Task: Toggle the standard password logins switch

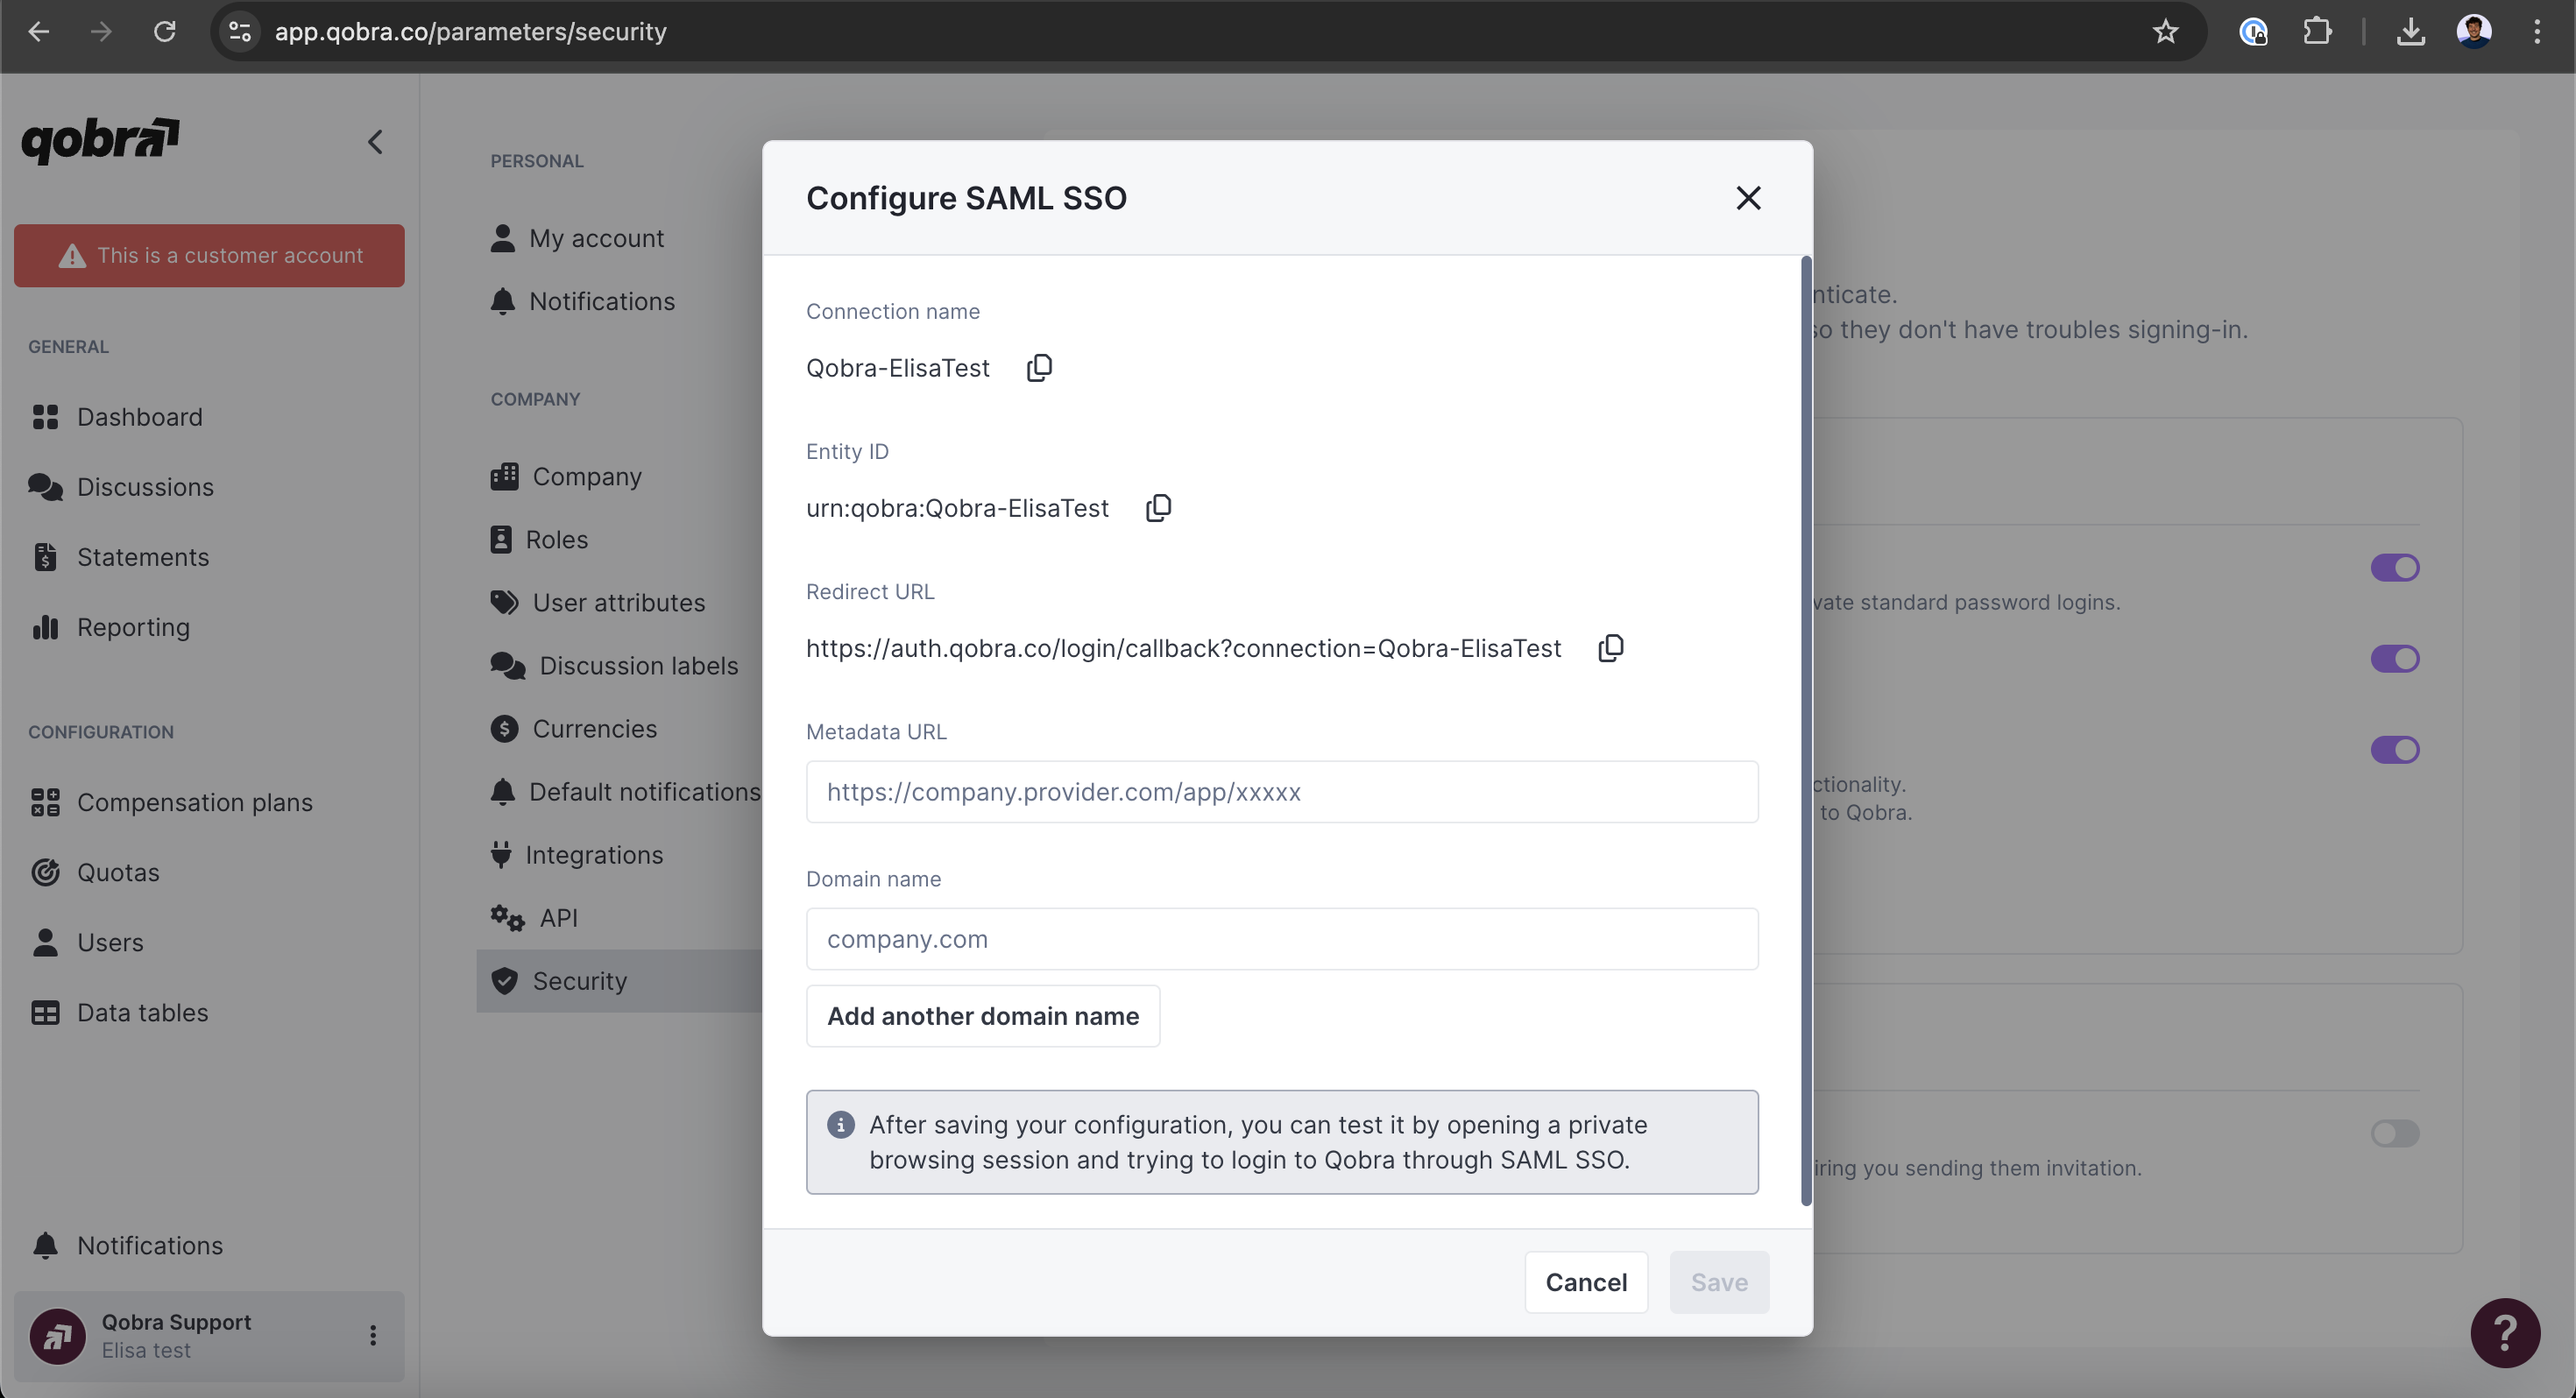Action: [x=2394, y=568]
